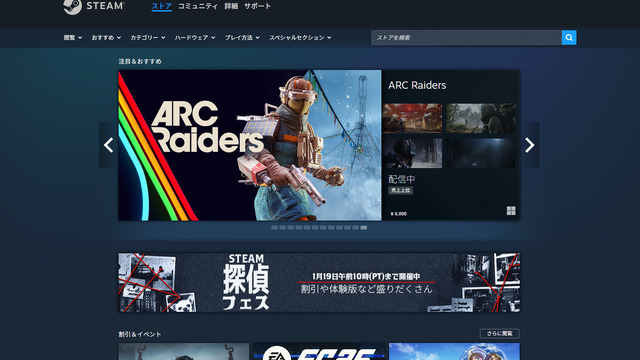Expand the おすすめ dropdown menu
Viewport: 640px width, 360px height.
[106, 38]
